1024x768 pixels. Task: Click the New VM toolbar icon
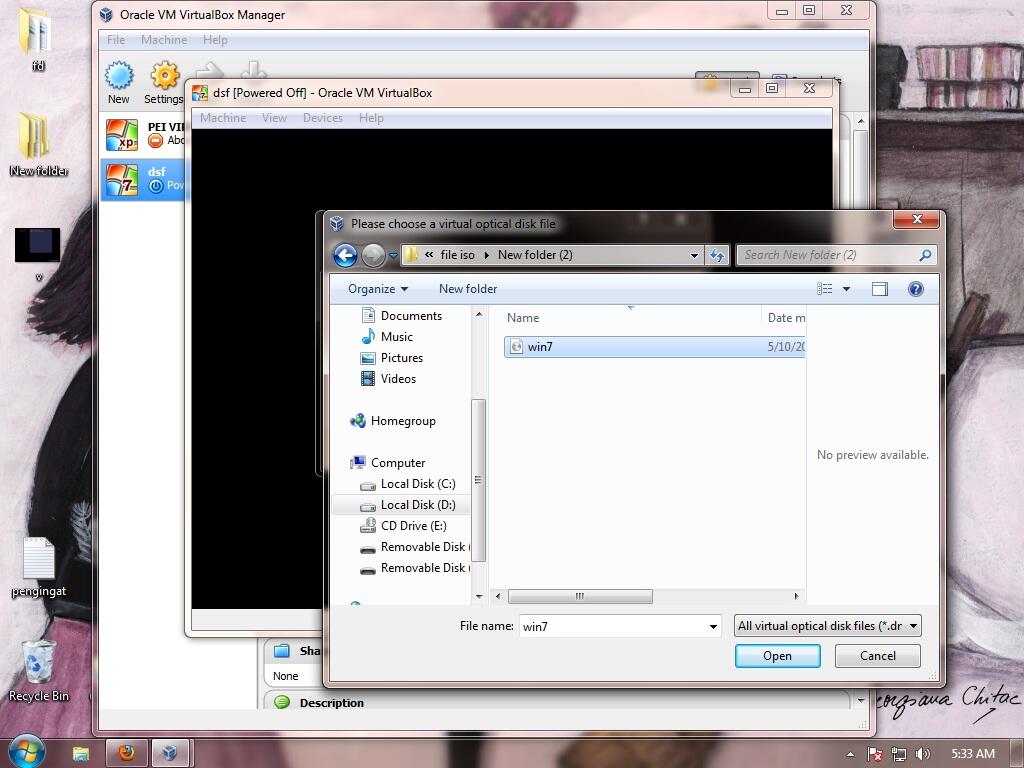[119, 82]
